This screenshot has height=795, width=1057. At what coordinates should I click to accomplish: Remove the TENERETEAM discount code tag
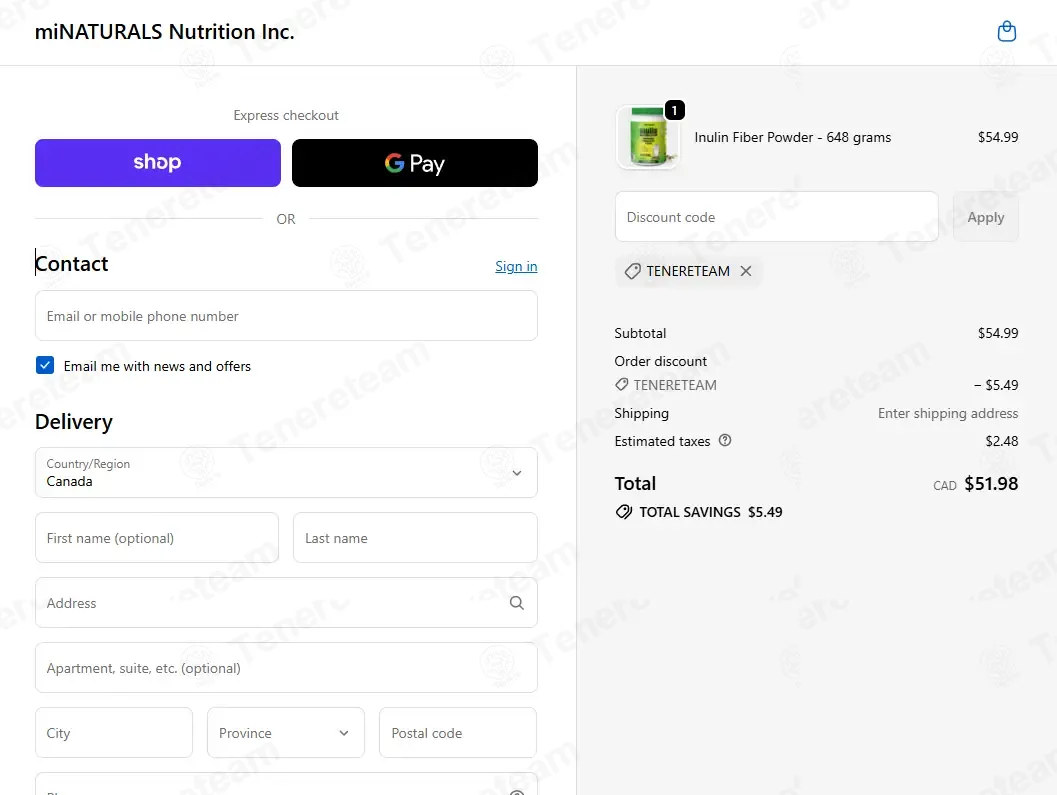tap(746, 271)
